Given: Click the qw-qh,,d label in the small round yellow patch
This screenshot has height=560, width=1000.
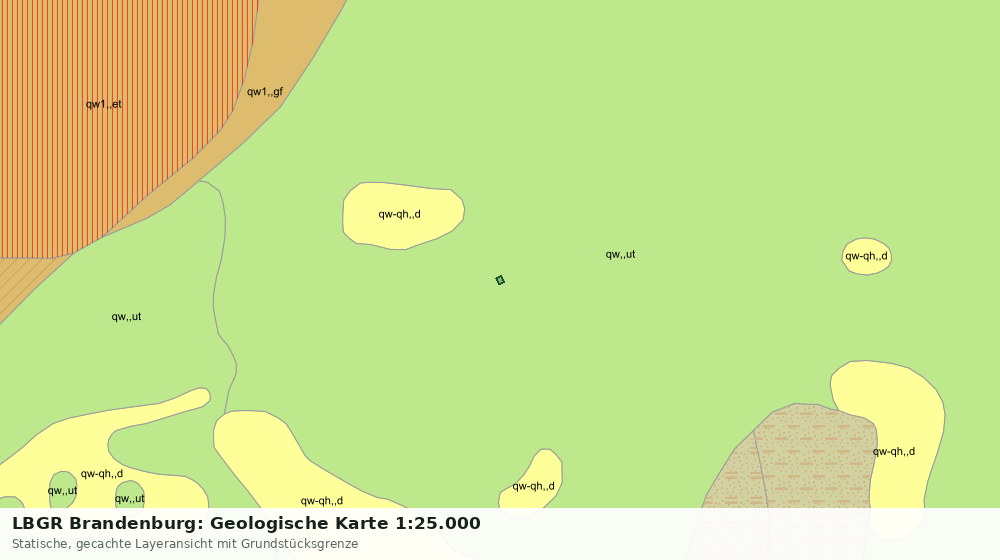Looking at the screenshot, I should tap(866, 256).
